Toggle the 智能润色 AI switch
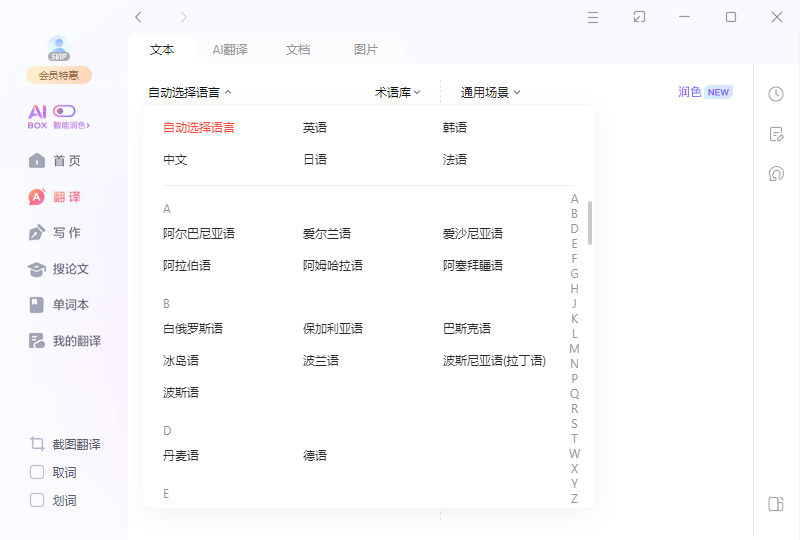 (64, 111)
